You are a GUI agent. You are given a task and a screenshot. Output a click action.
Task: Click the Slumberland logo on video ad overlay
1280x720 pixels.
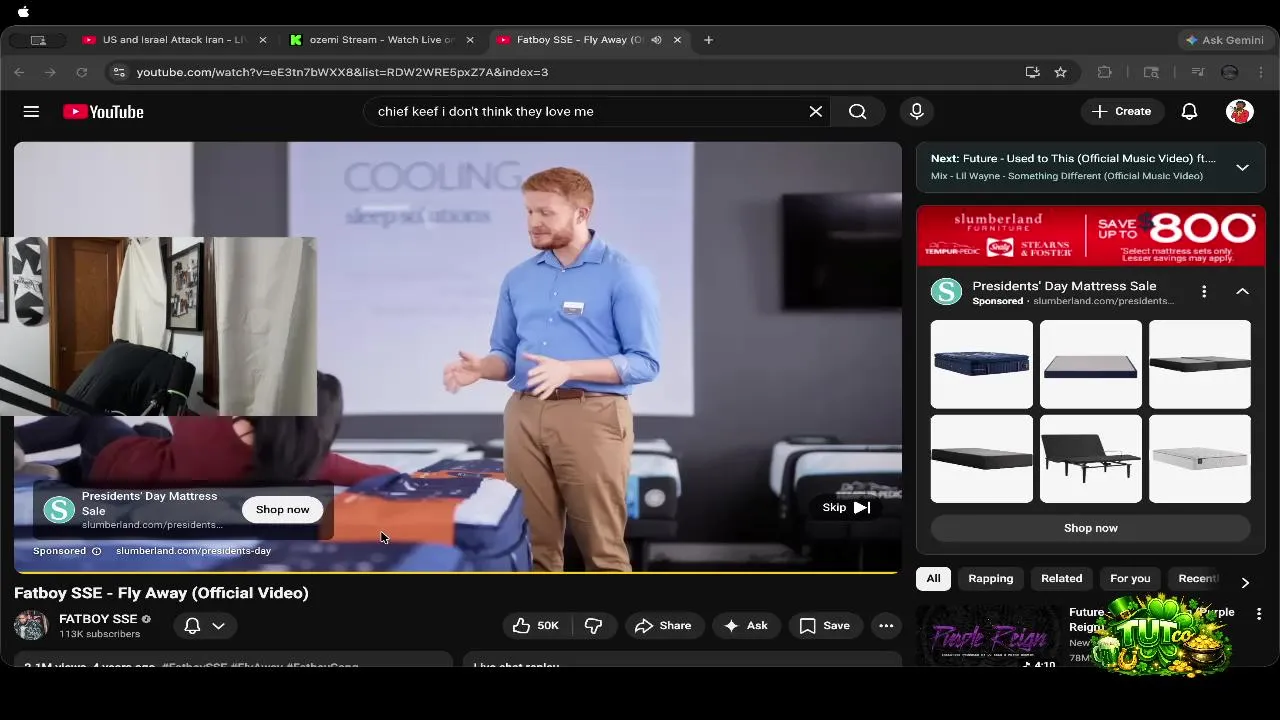[59, 510]
